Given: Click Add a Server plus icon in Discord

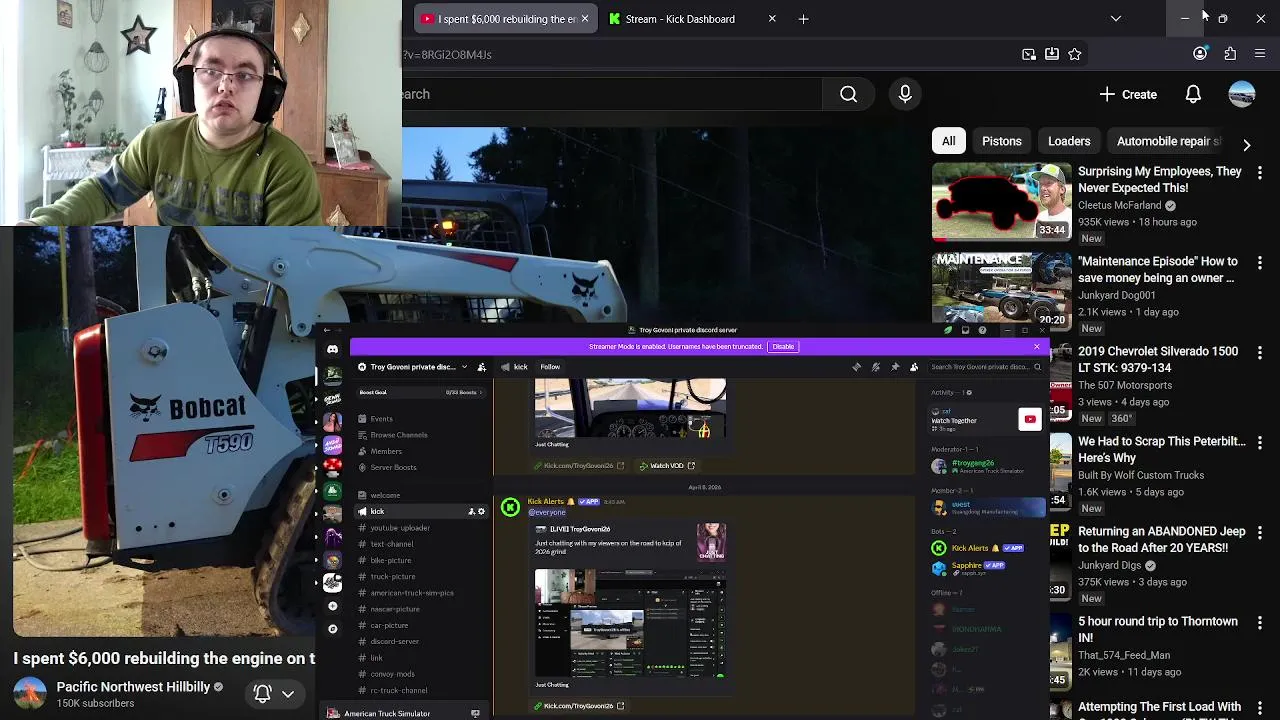Looking at the screenshot, I should click(333, 606).
